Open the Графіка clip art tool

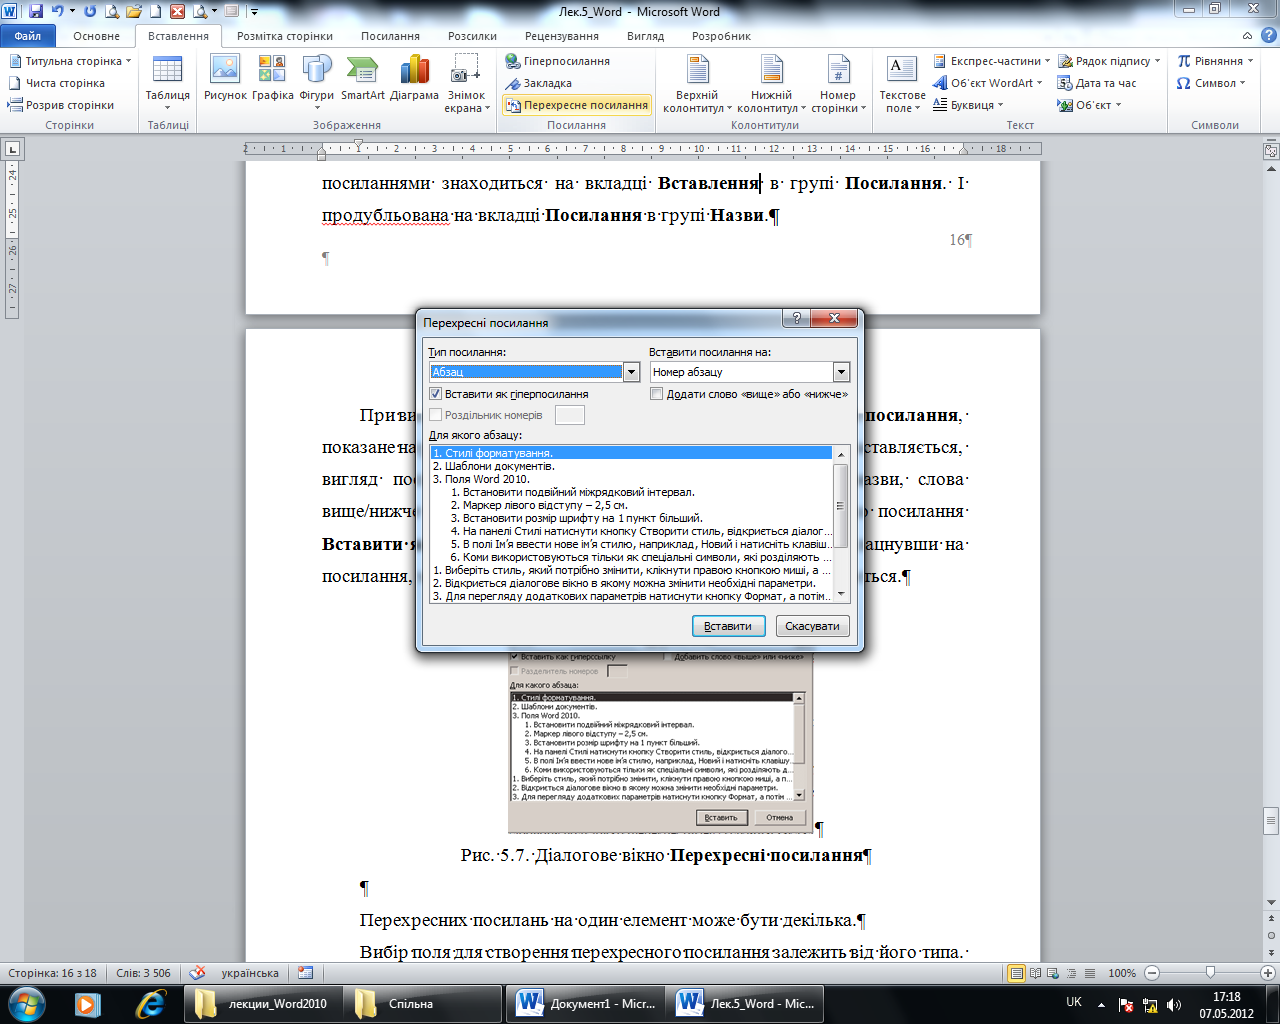click(272, 79)
